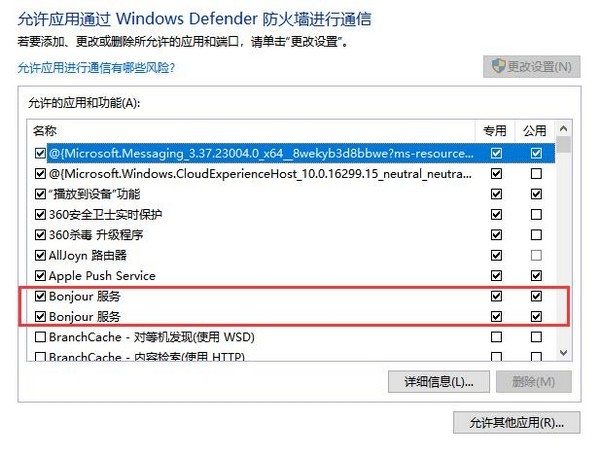Uncheck the "播放到设备"功能 name checkbox
This screenshot has width=600, height=457.
click(x=40, y=194)
